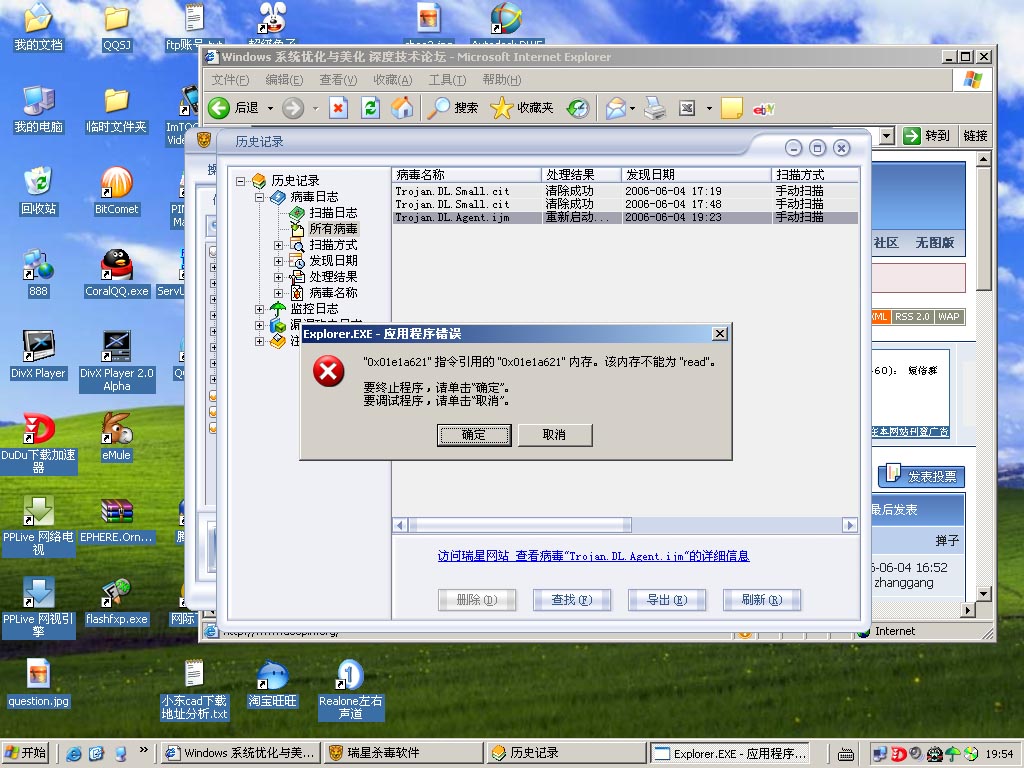Click the 取消 button in error dialog

tap(554, 435)
